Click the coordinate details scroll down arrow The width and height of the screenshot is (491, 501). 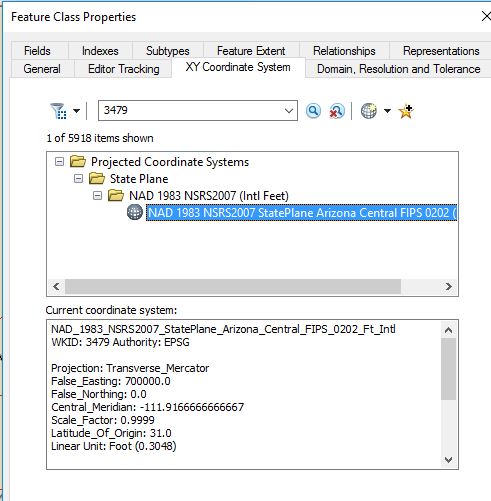[449, 460]
